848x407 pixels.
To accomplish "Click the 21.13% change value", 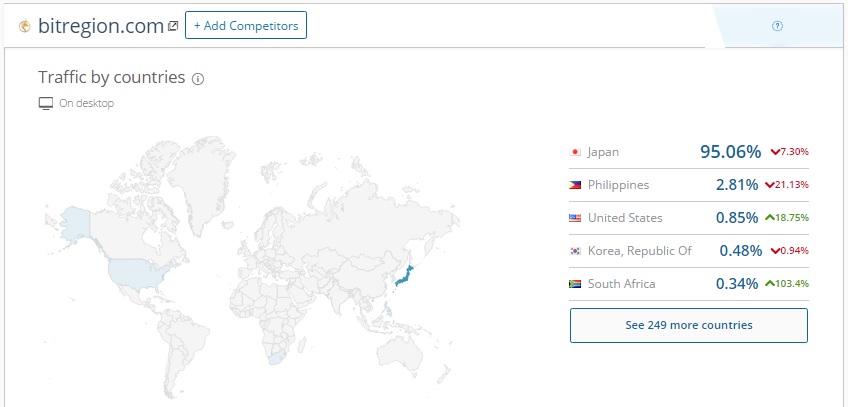I will click(x=793, y=185).
